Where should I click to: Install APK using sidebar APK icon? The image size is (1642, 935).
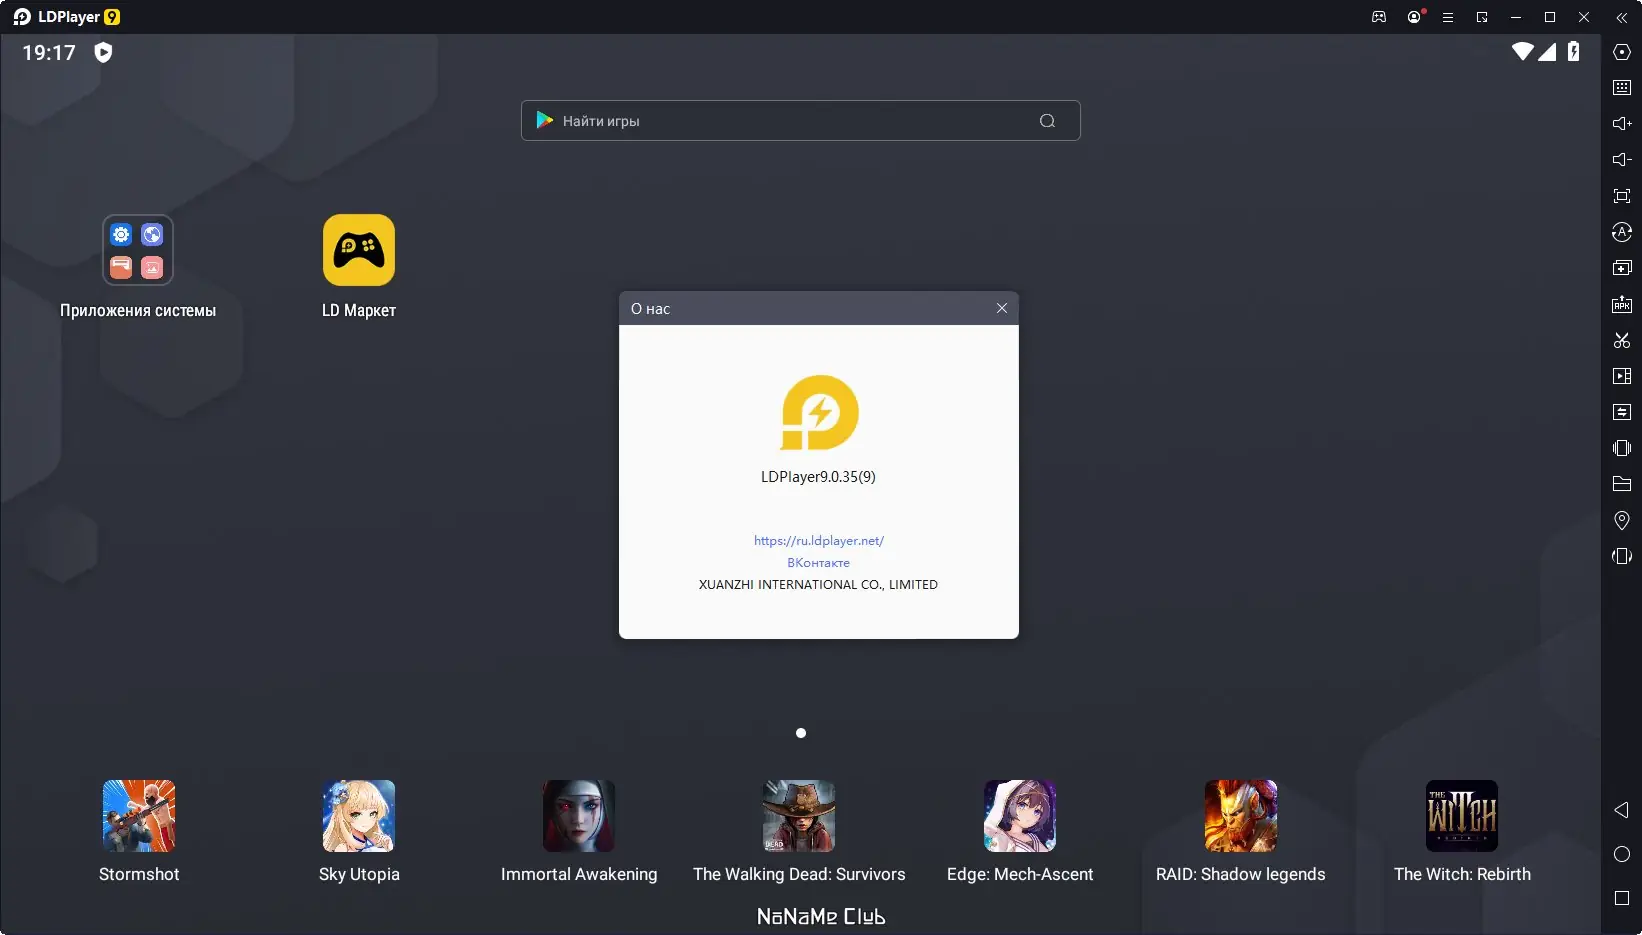(1622, 304)
